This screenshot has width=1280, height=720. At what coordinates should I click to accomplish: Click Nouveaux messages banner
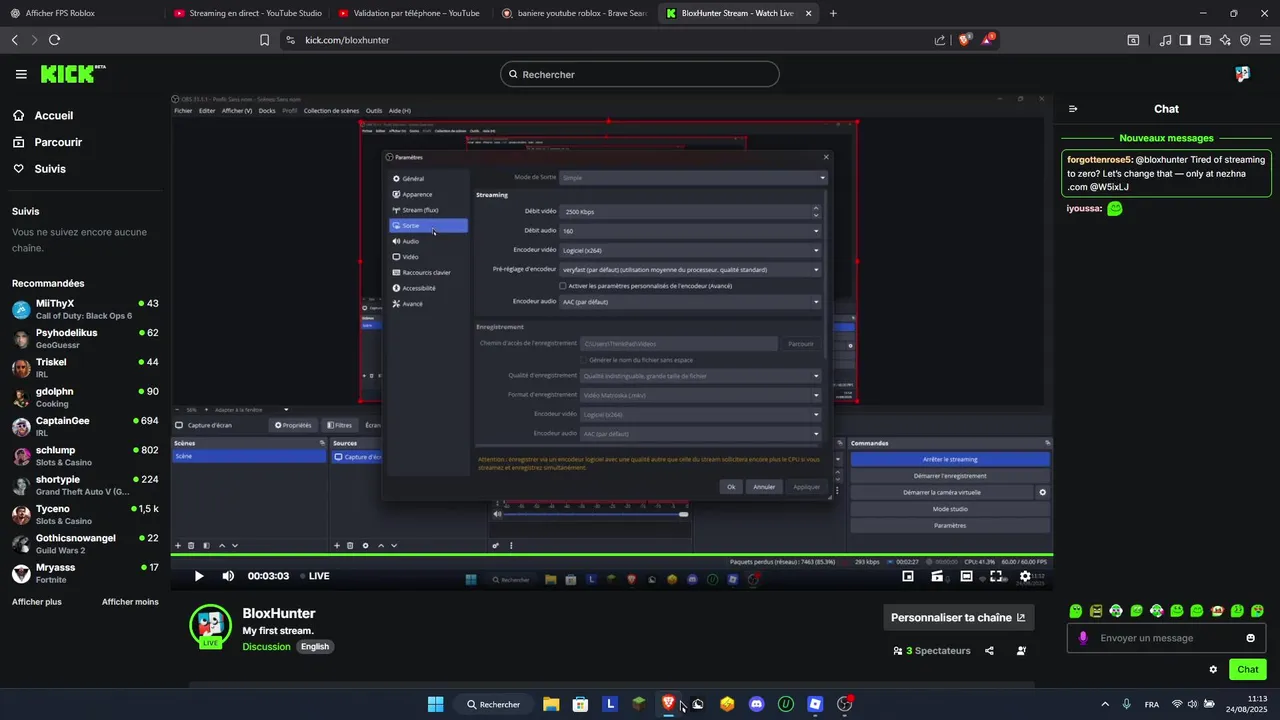tap(1166, 138)
